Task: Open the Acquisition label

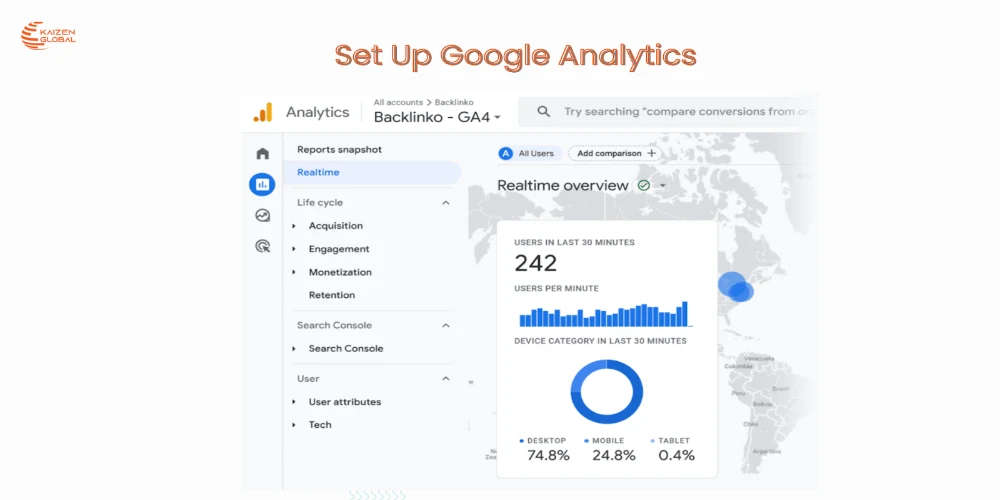Action: coord(335,226)
